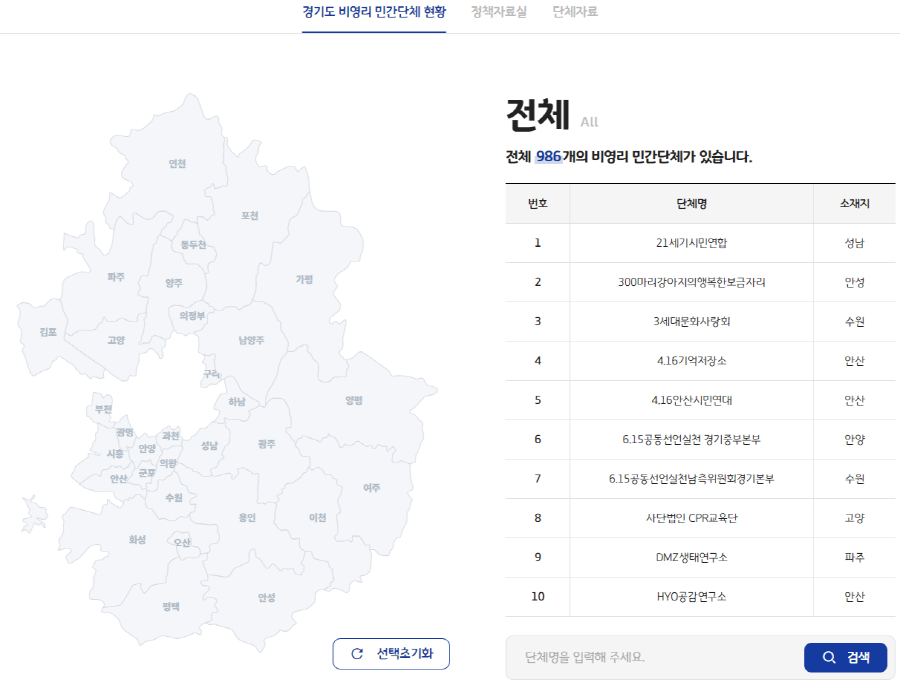Viewport: 900px width, 681px height.
Task: Click 6.15공동선언실천 경기중부본부 row
Action: 700,439
